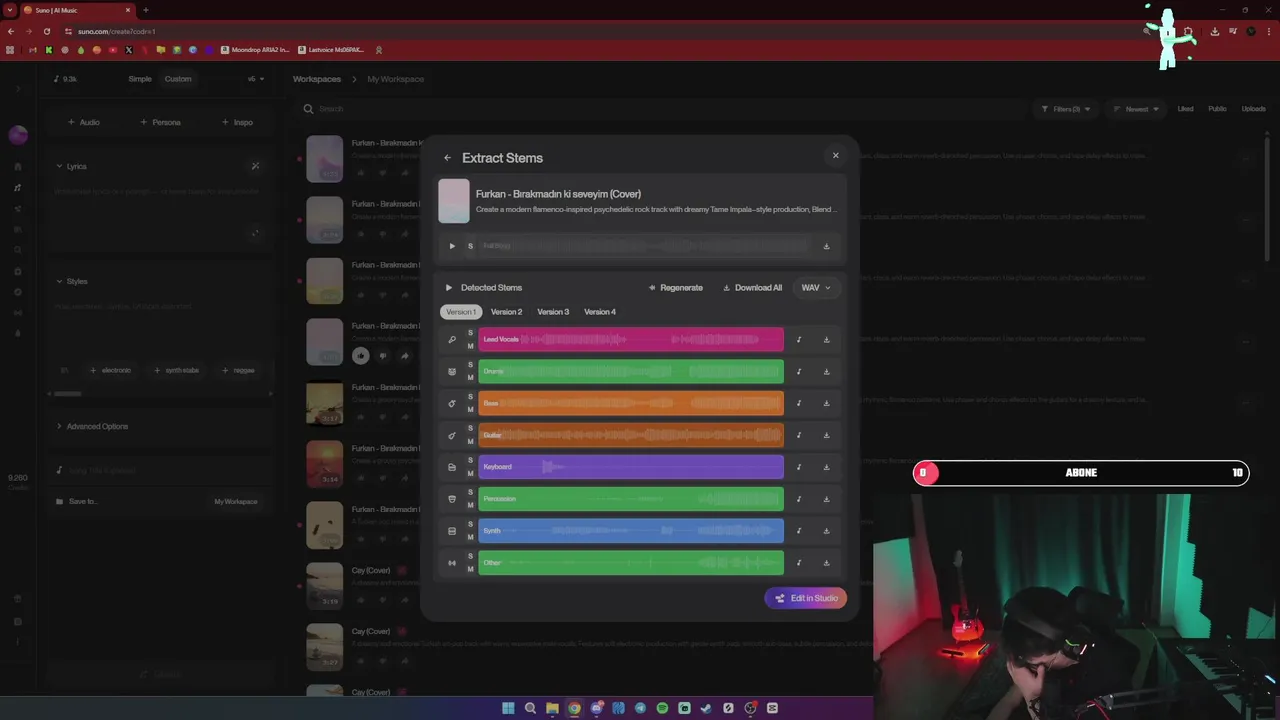Screen dimensions: 1280x720
Task: Expand Advanced Options
Action: pyautogui.click(x=92, y=426)
